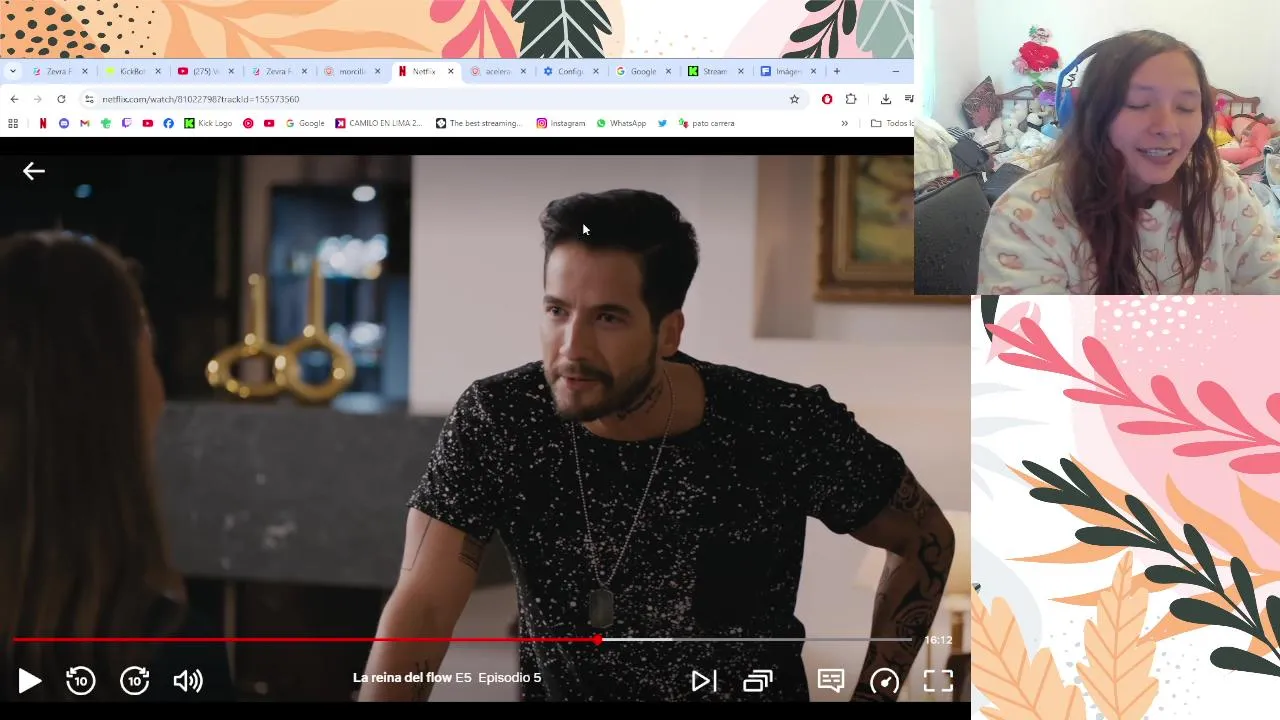Open the WhatsApp bookmark
The height and width of the screenshot is (720, 1280).
click(x=621, y=123)
